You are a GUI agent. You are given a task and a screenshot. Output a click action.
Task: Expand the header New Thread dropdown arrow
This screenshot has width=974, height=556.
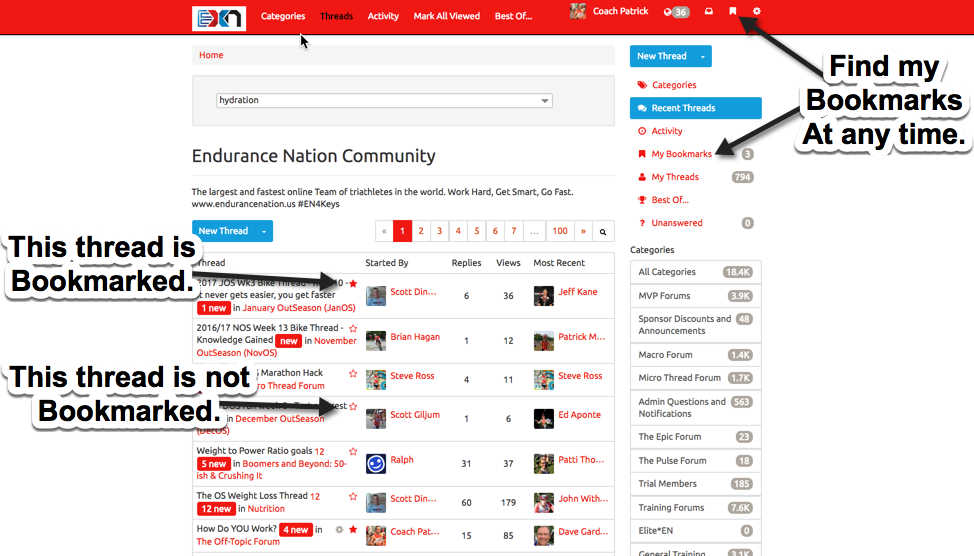tap(703, 57)
